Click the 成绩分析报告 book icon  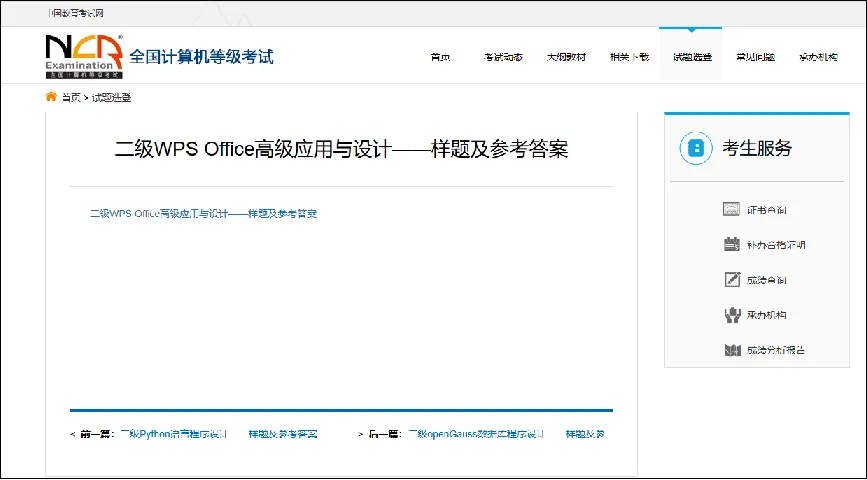click(732, 350)
